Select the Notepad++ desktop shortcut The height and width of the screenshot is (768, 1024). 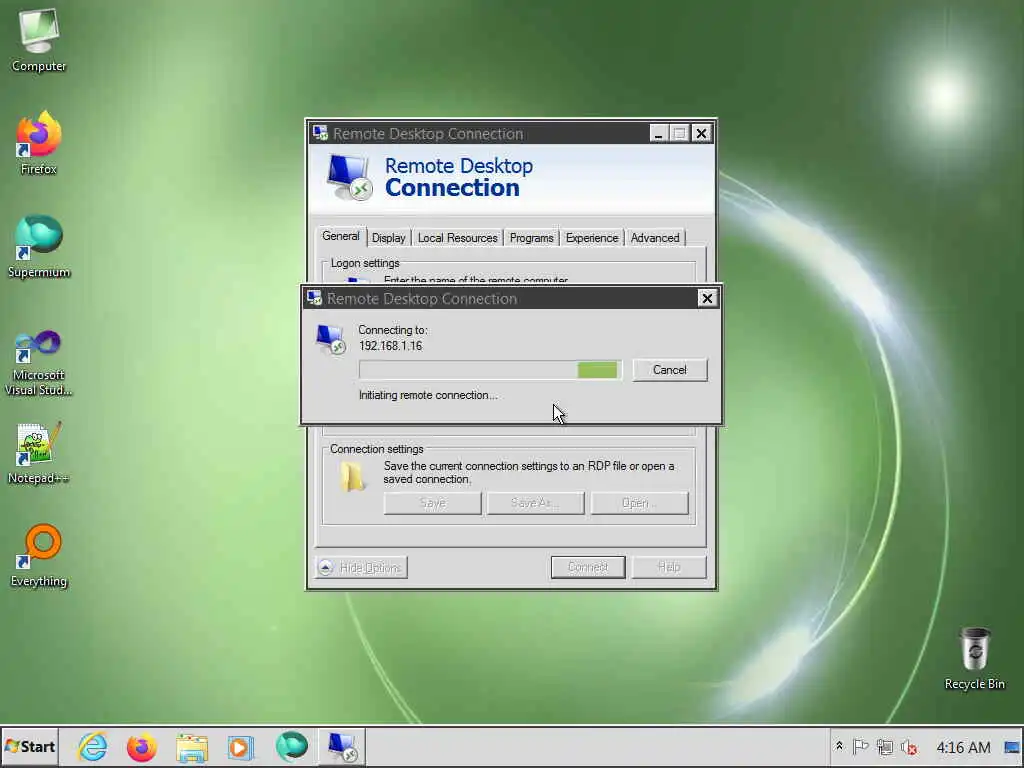tap(39, 453)
